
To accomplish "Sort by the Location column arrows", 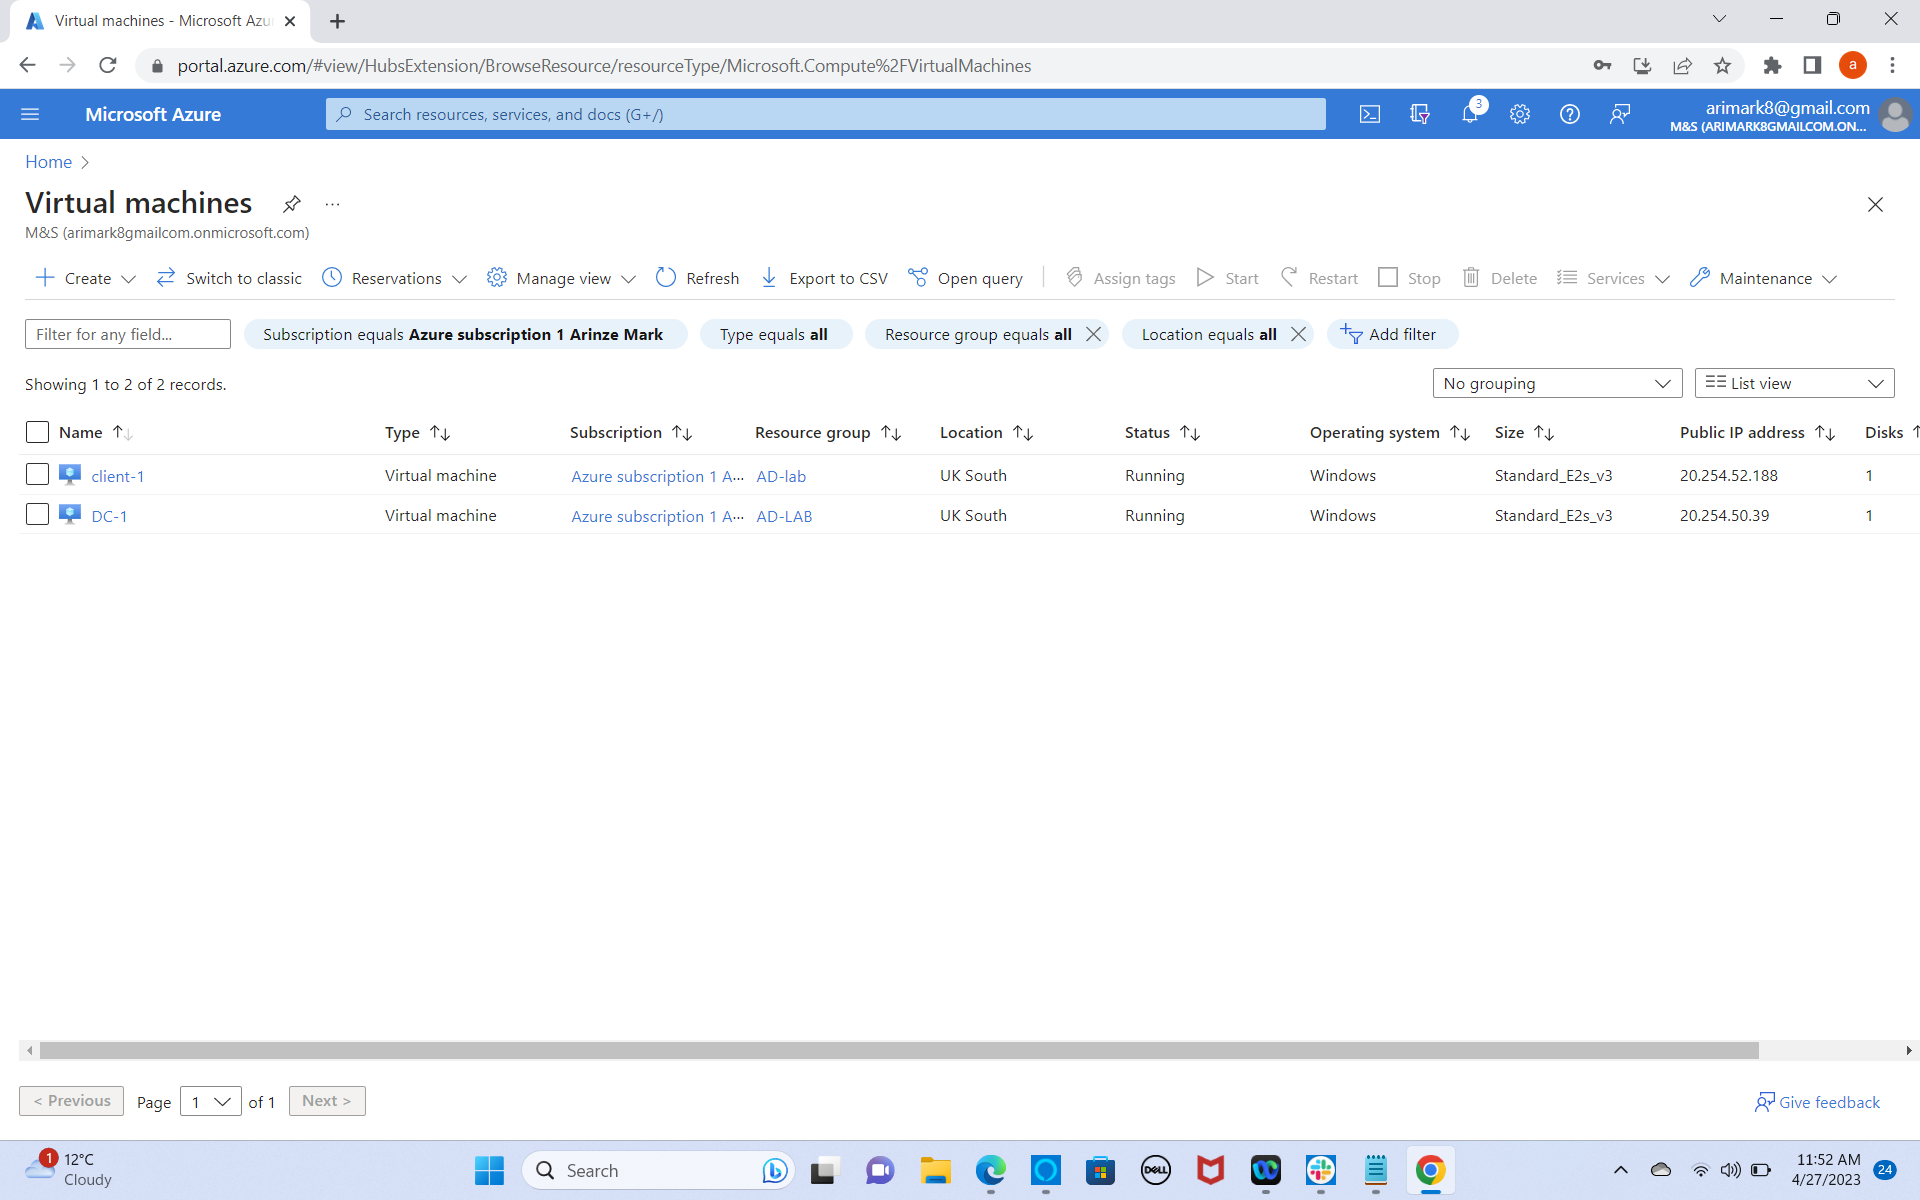I will (1023, 432).
